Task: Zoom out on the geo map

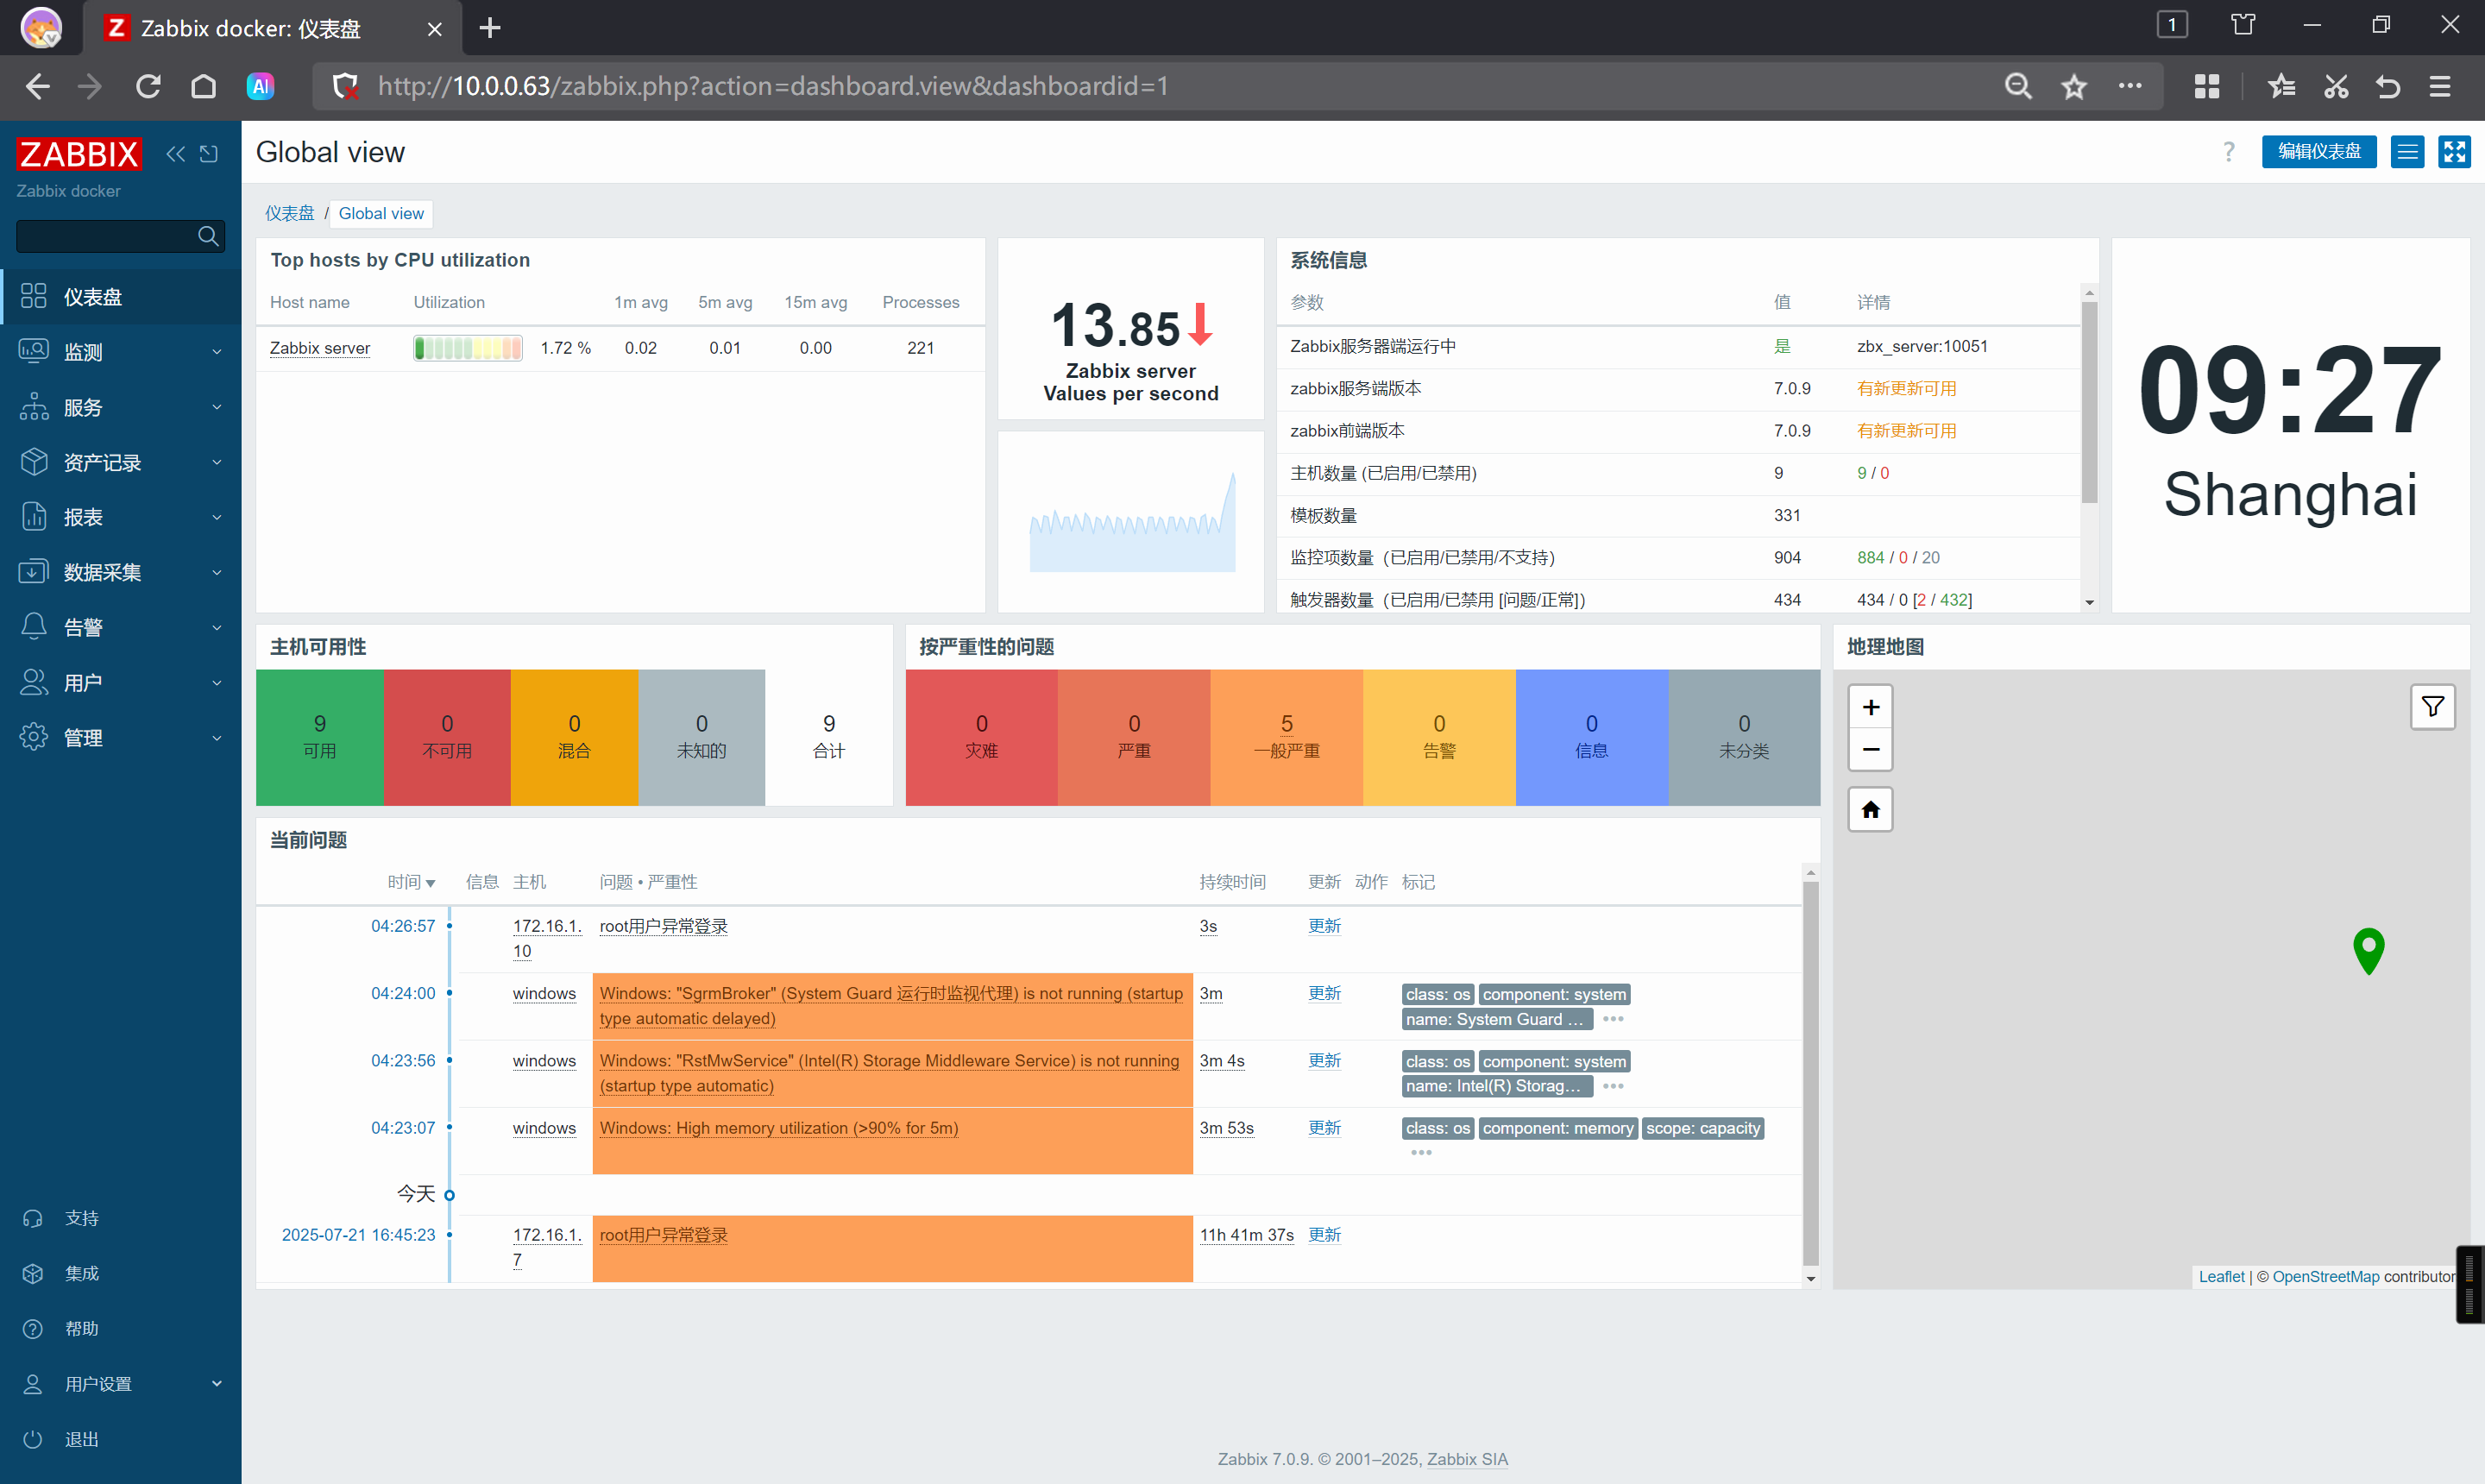Action: tap(1870, 749)
